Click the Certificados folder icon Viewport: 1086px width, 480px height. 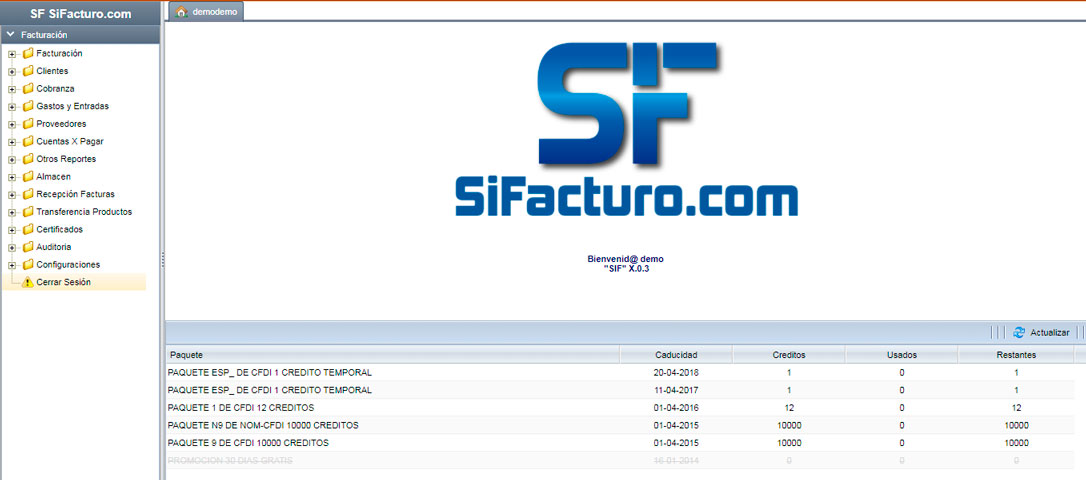coord(28,229)
